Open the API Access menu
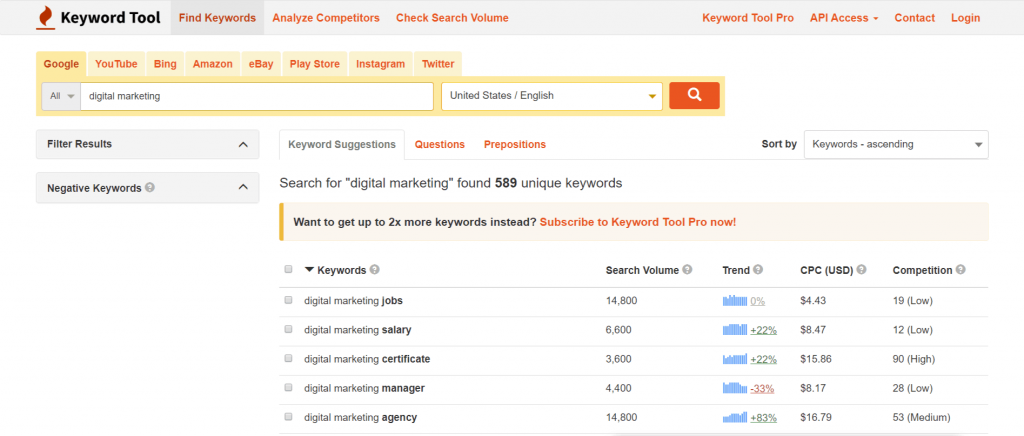 click(x=844, y=18)
